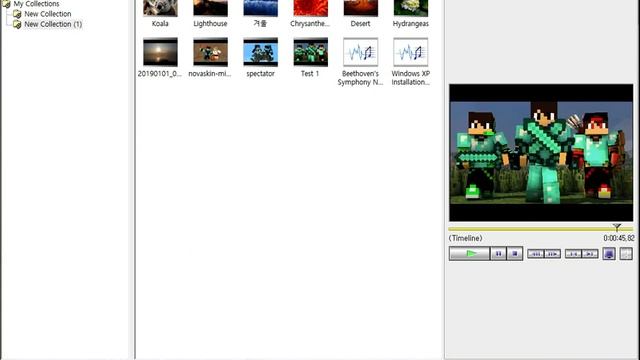
Task: Click the seek bar playhead marker
Action: (617, 227)
